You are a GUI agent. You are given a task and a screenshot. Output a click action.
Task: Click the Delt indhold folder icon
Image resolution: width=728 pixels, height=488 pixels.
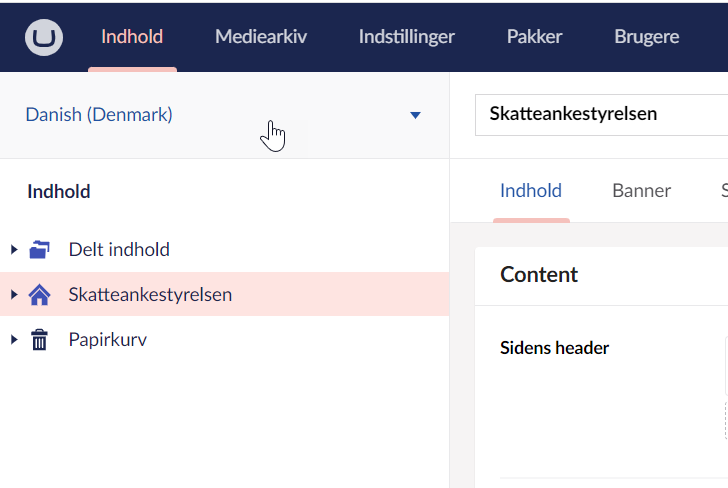pos(40,250)
